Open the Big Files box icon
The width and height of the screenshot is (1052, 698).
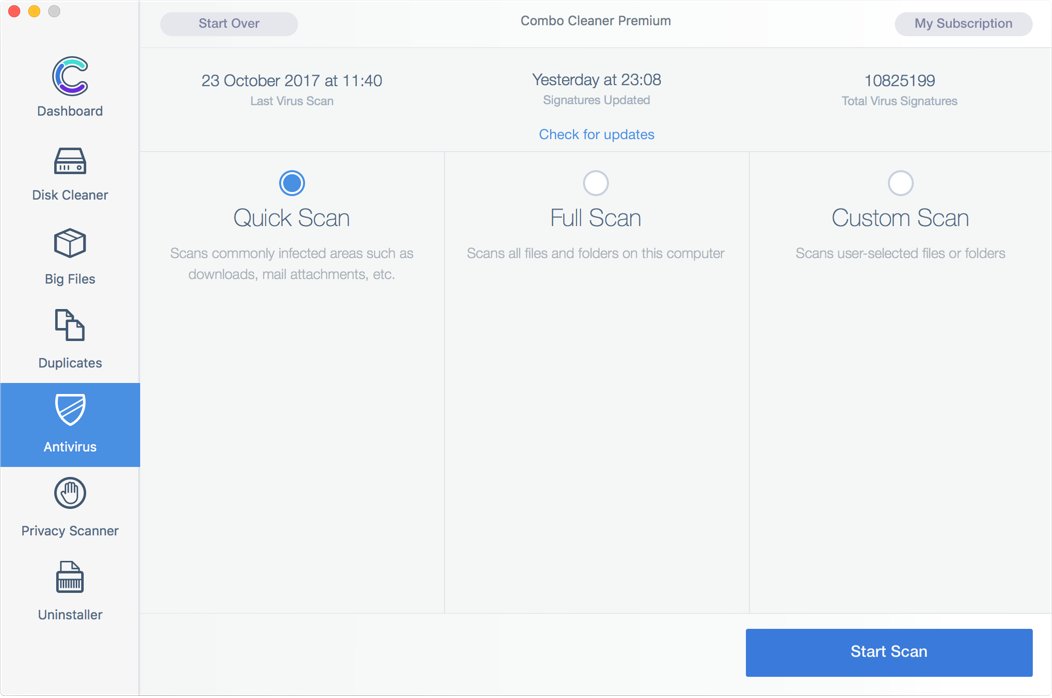pyautogui.click(x=70, y=244)
